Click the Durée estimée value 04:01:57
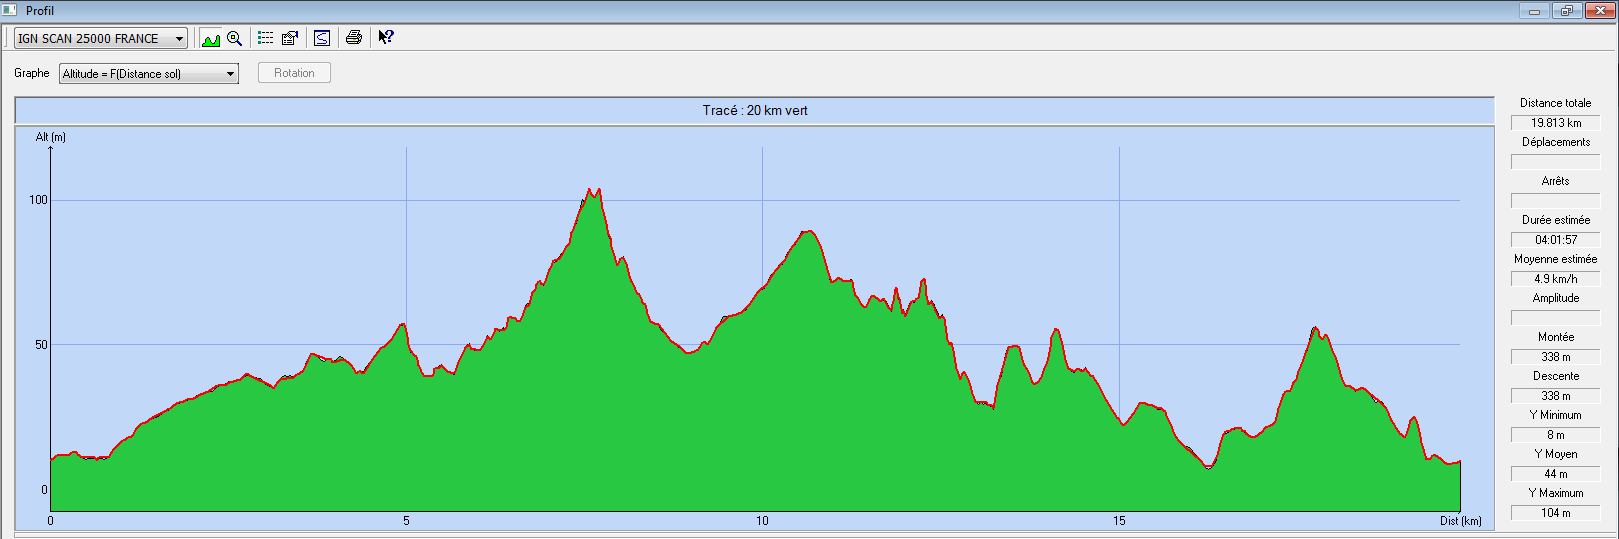The height and width of the screenshot is (539, 1619). (x=1555, y=240)
